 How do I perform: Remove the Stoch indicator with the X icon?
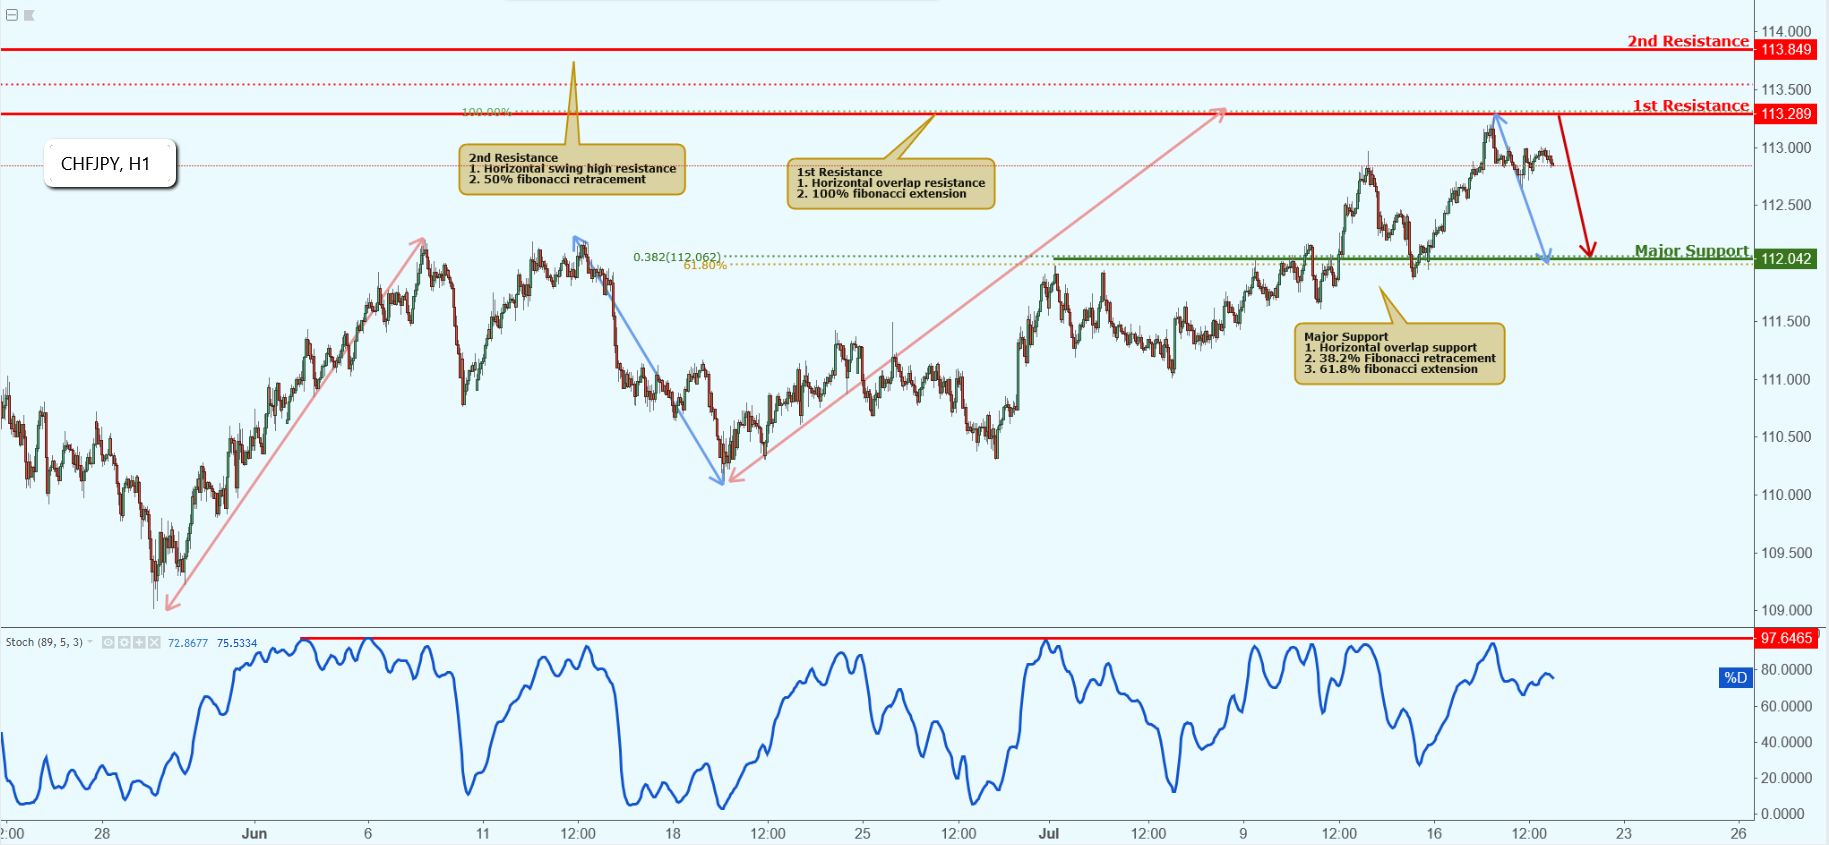154,643
